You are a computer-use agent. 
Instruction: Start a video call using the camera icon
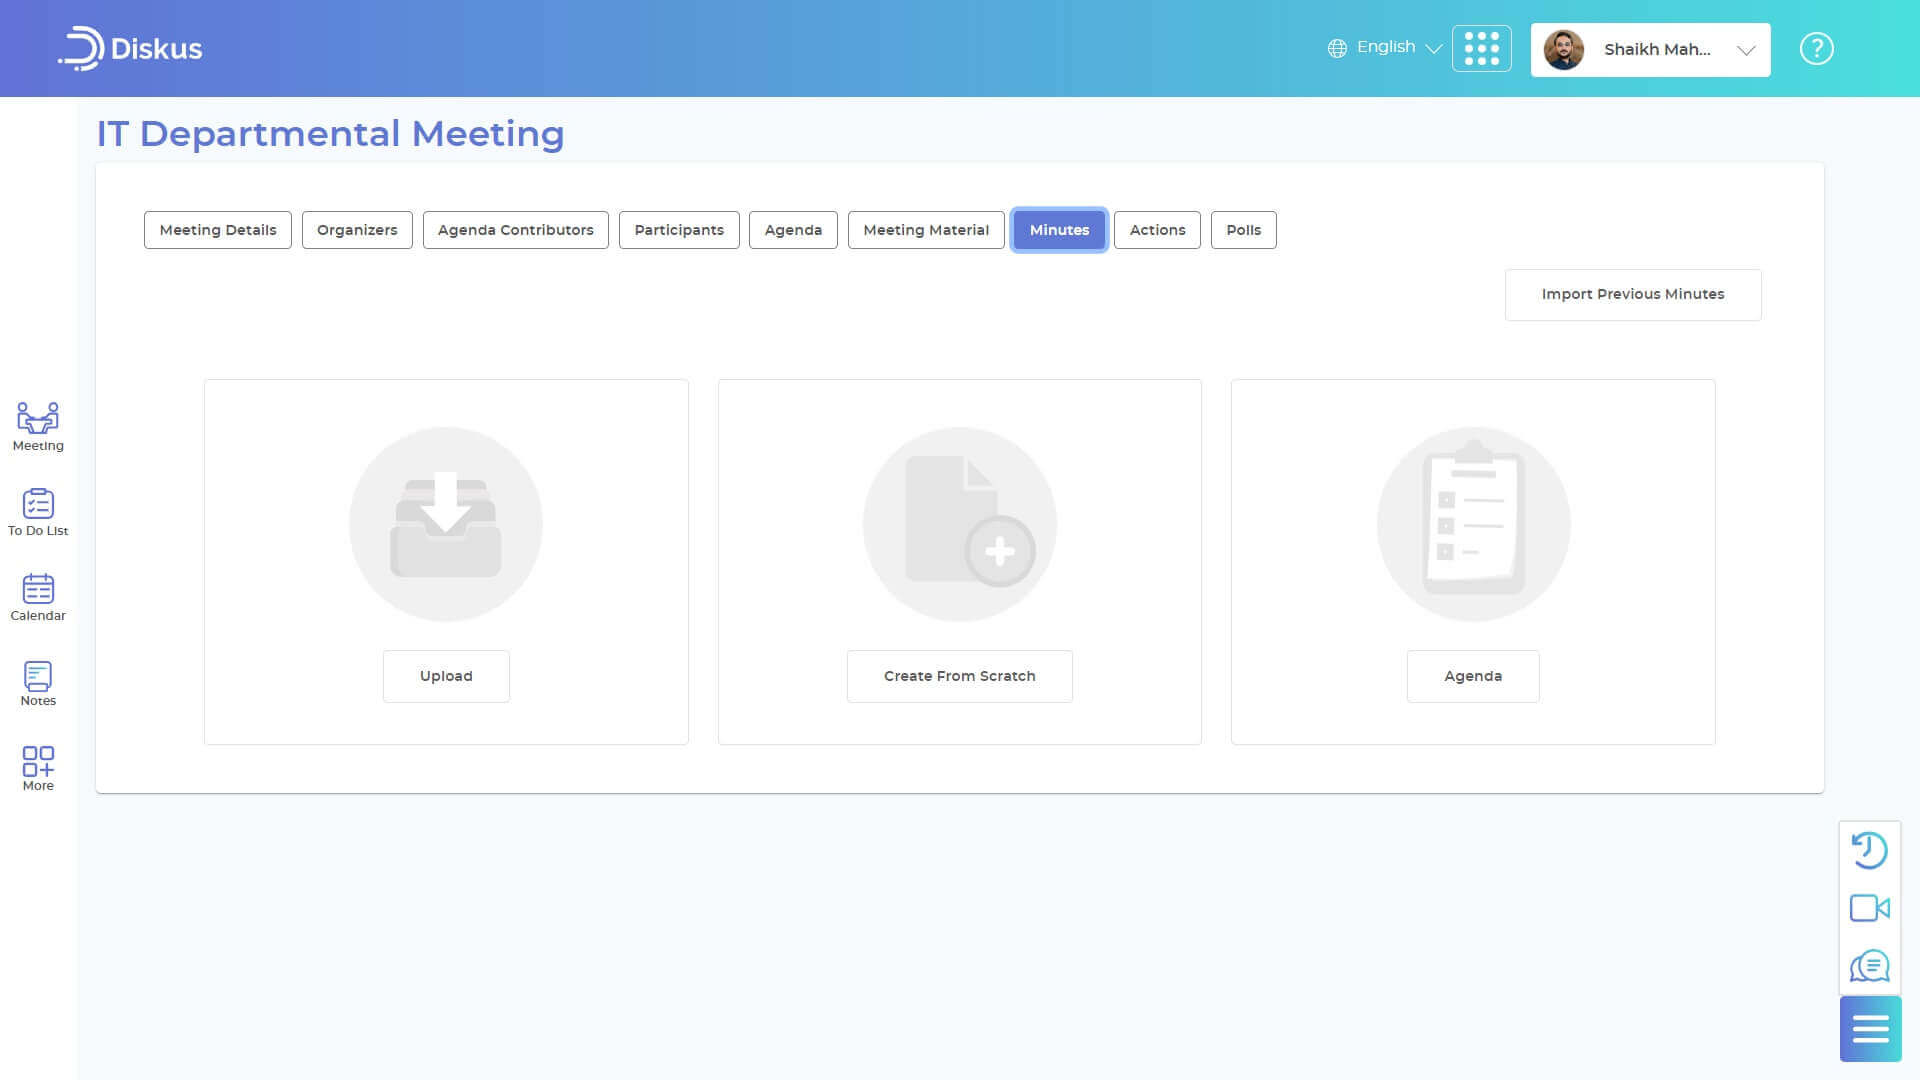[1870, 908]
